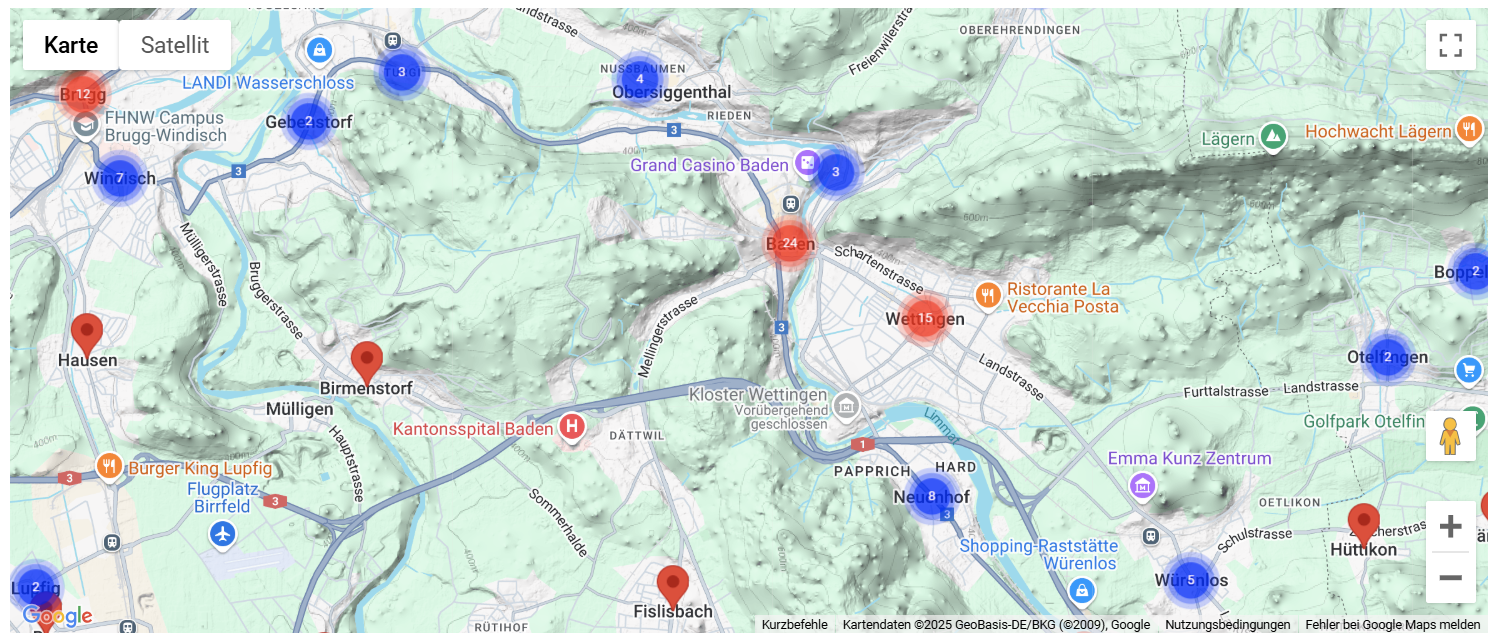Zoom out with the minus button
The width and height of the screenshot is (1499, 643).
pos(1451,578)
